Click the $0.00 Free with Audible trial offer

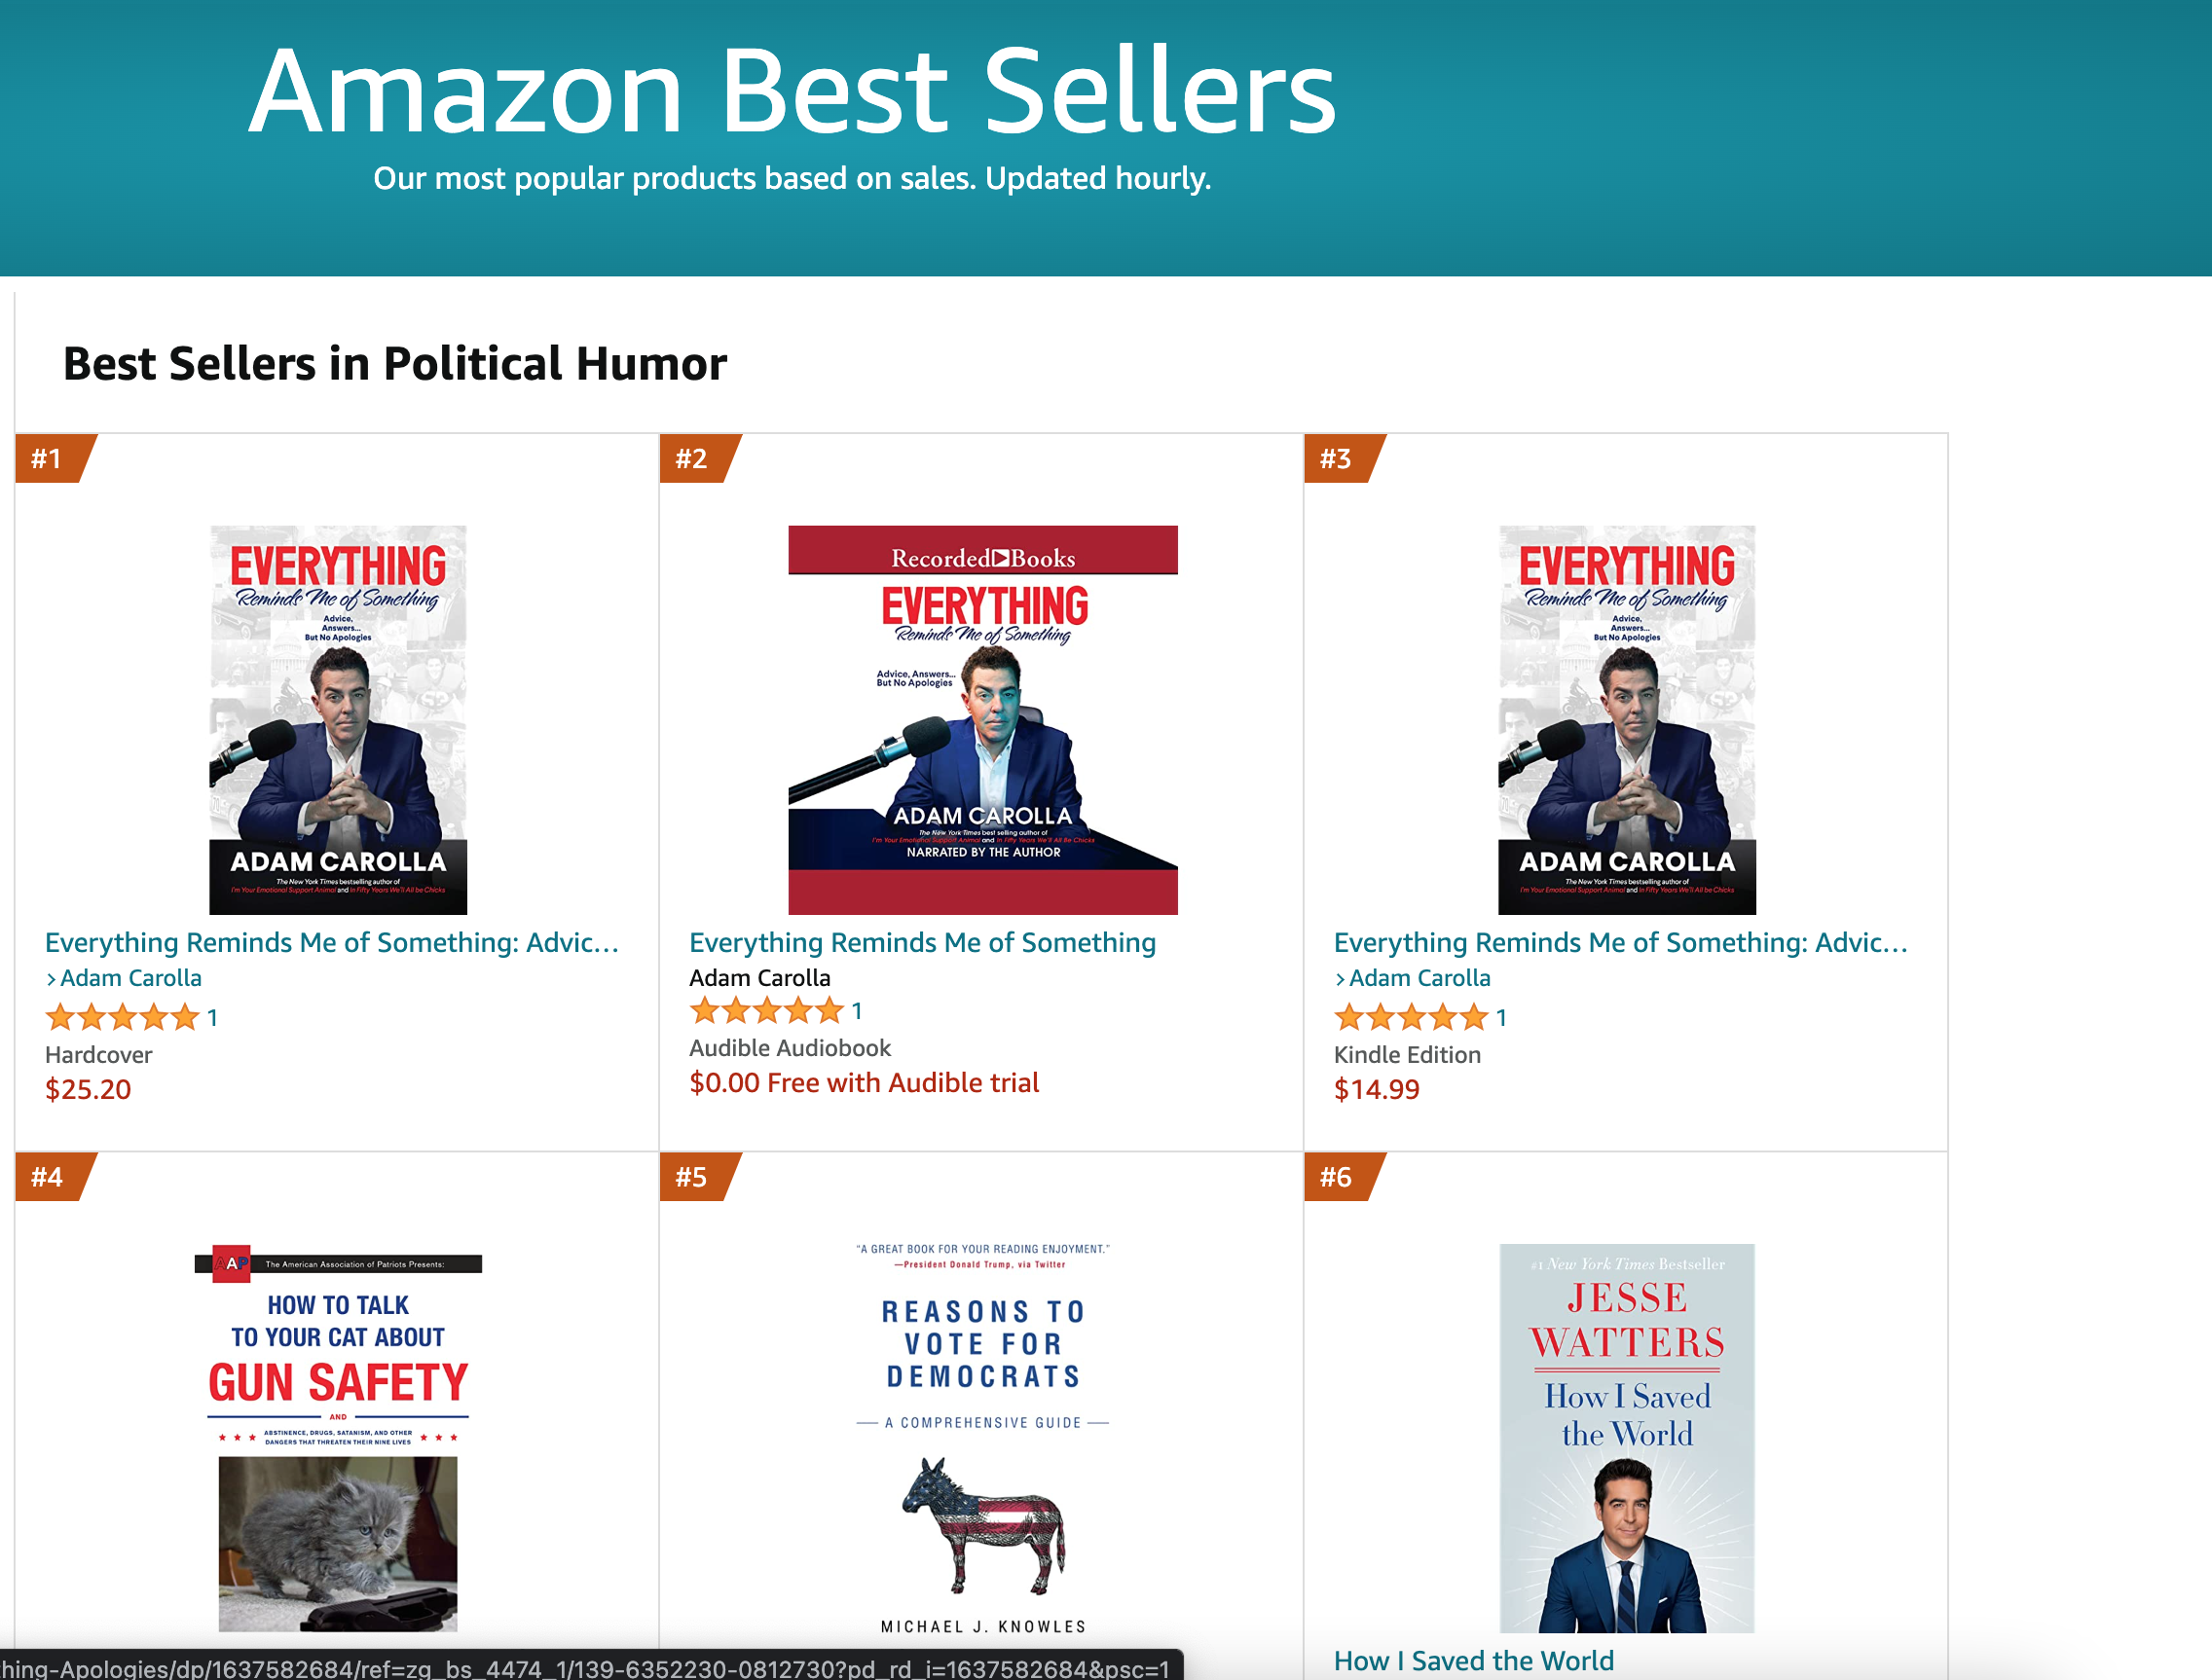[x=864, y=1083]
